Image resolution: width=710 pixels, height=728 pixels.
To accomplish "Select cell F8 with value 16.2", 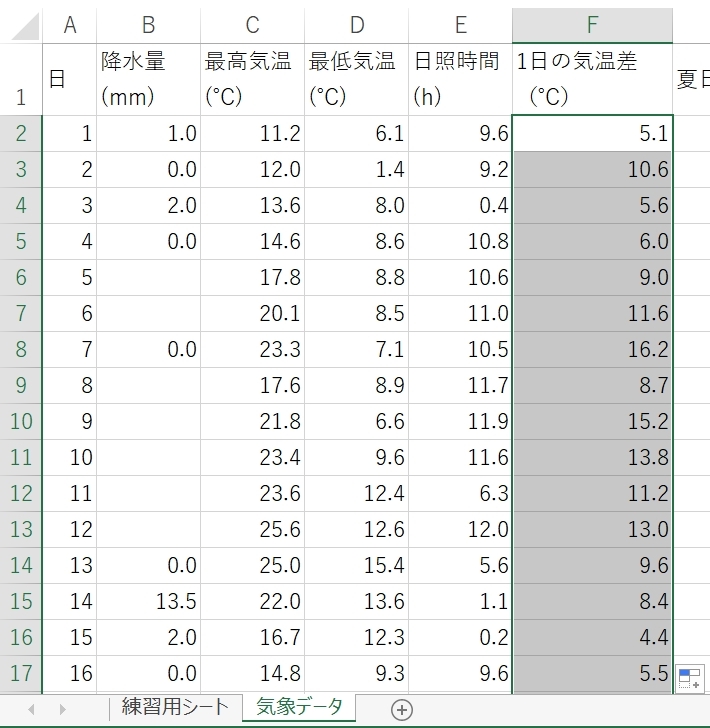I will pos(592,350).
